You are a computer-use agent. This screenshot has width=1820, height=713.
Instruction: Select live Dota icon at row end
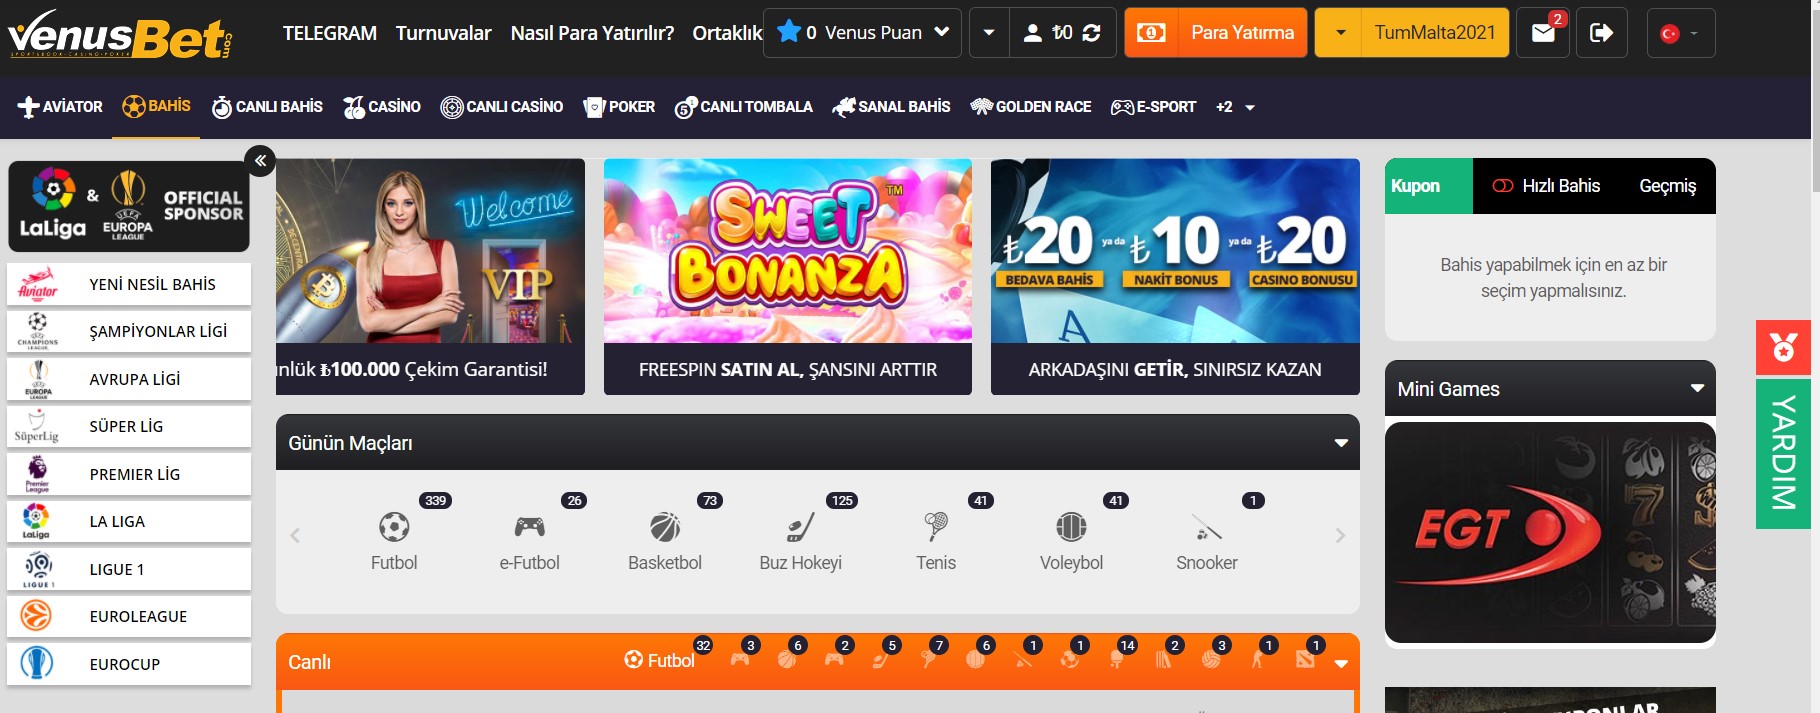pyautogui.click(x=1305, y=659)
